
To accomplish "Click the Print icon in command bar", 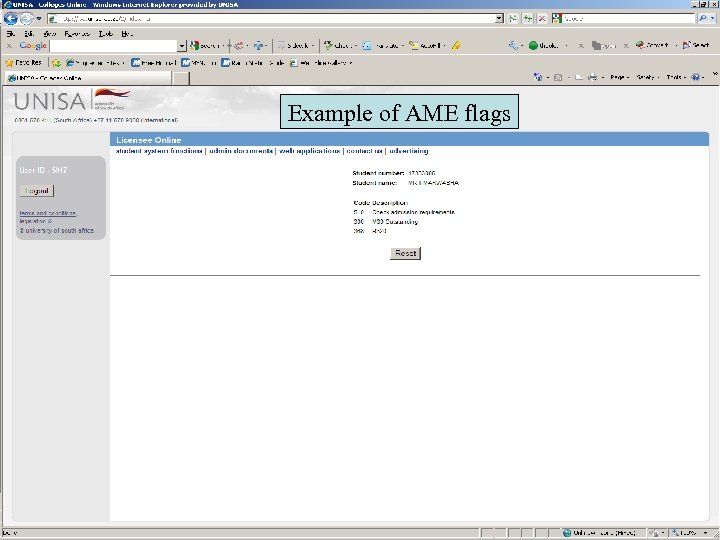I will (593, 77).
